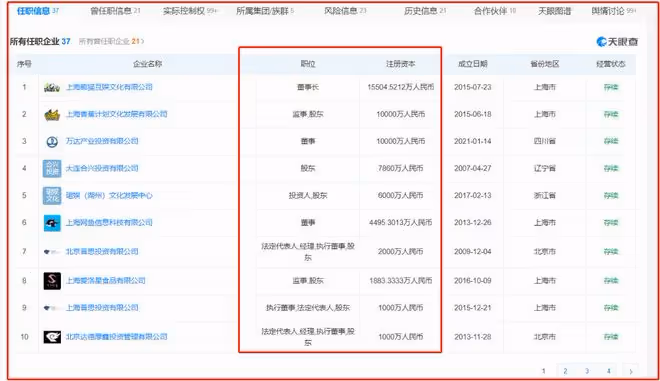Click status tag in row 1

611,87
